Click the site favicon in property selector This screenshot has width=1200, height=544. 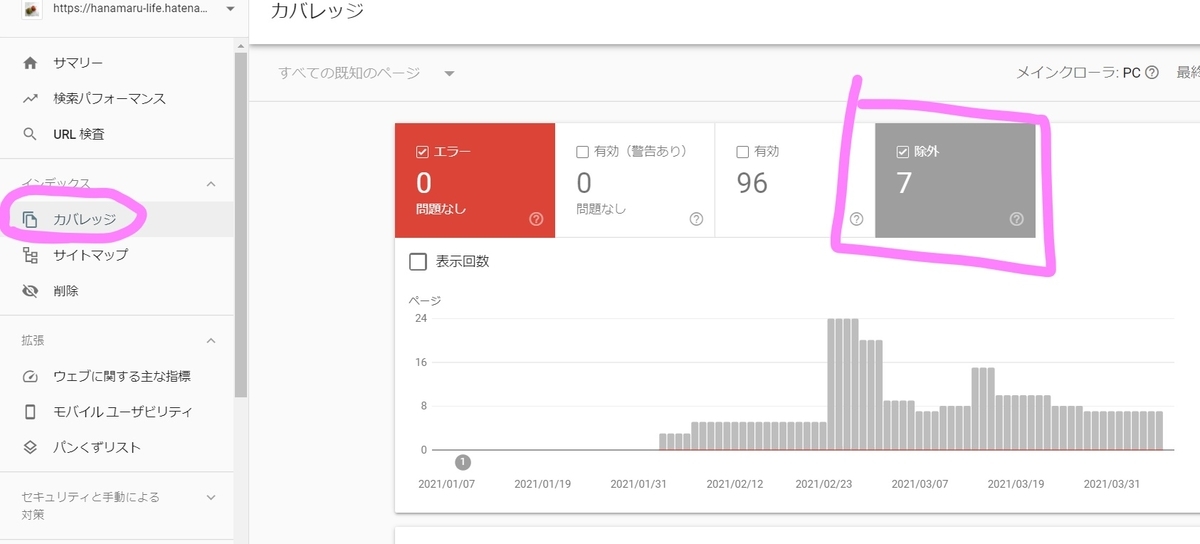click(x=33, y=10)
